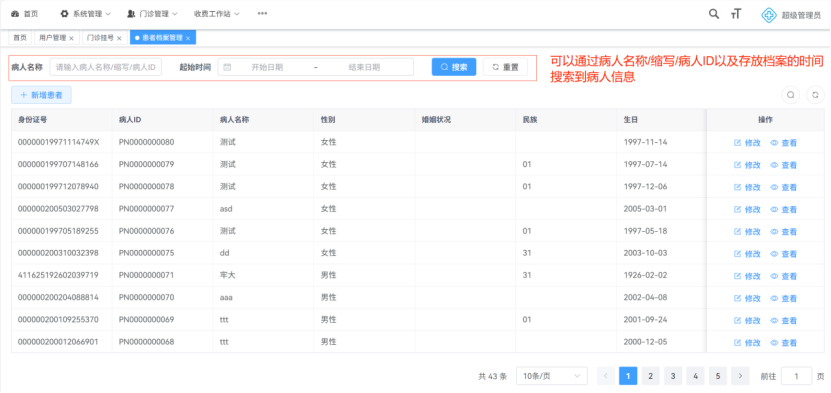
Task: View patient PN0000000071 via 查看
Action: [784, 276]
